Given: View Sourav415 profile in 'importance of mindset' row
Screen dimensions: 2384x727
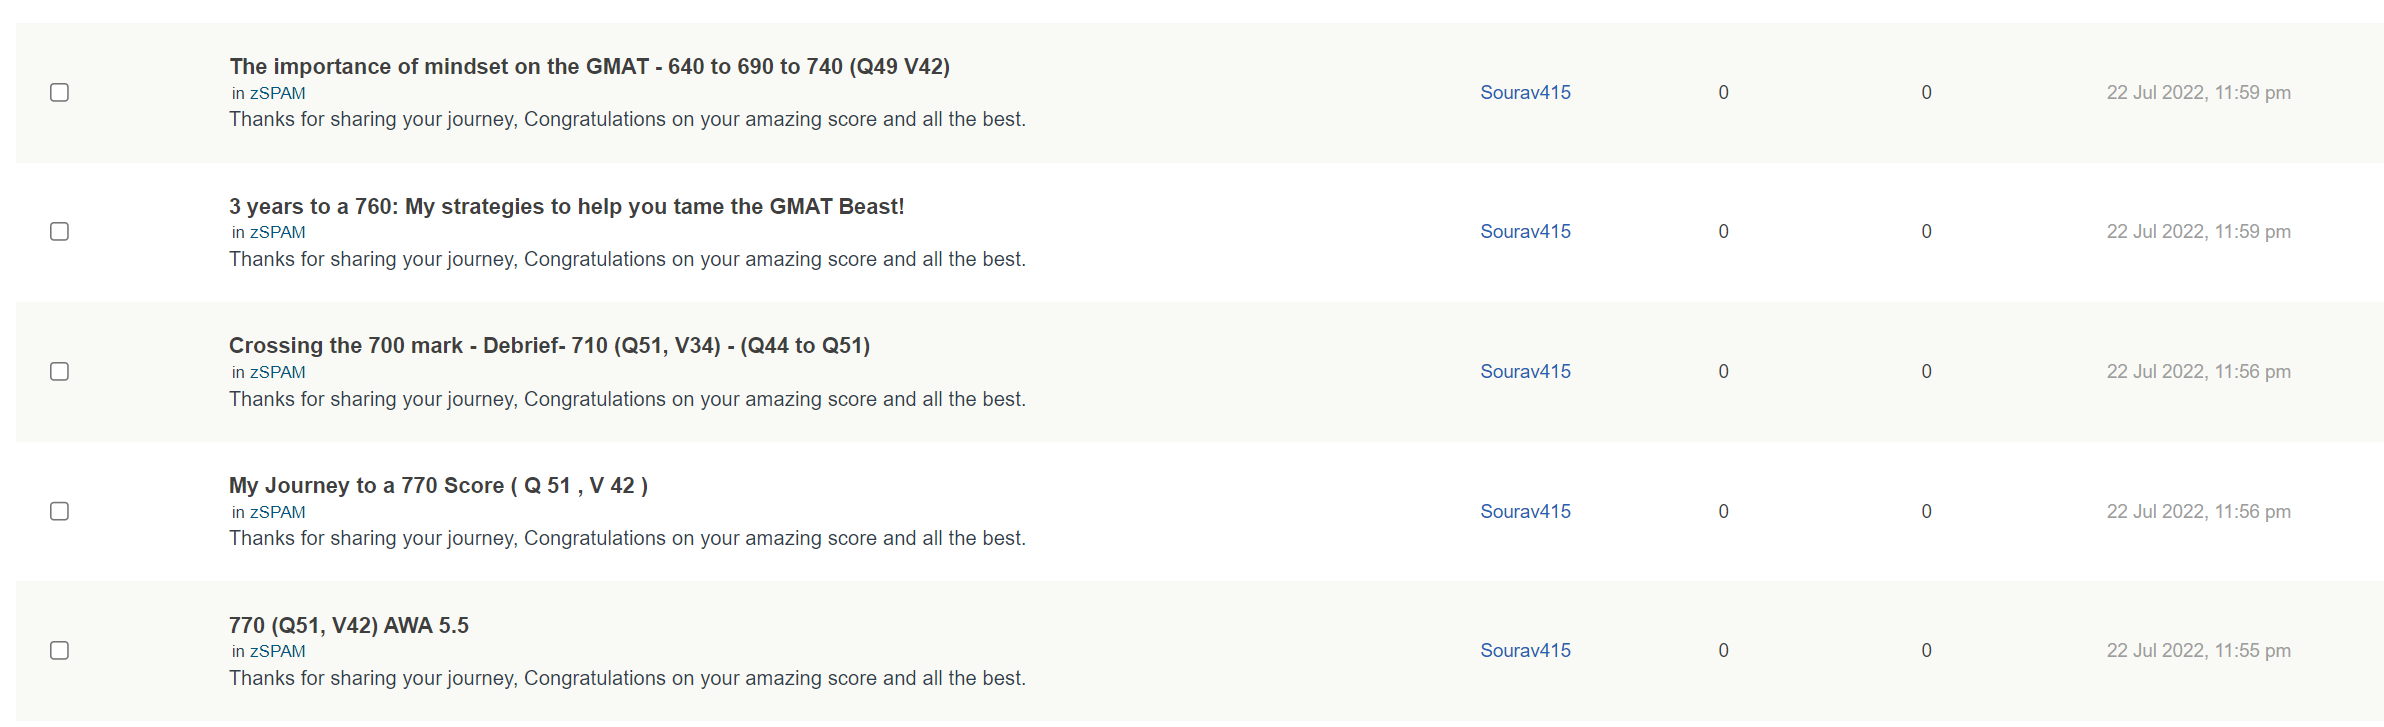Looking at the screenshot, I should click(1525, 93).
